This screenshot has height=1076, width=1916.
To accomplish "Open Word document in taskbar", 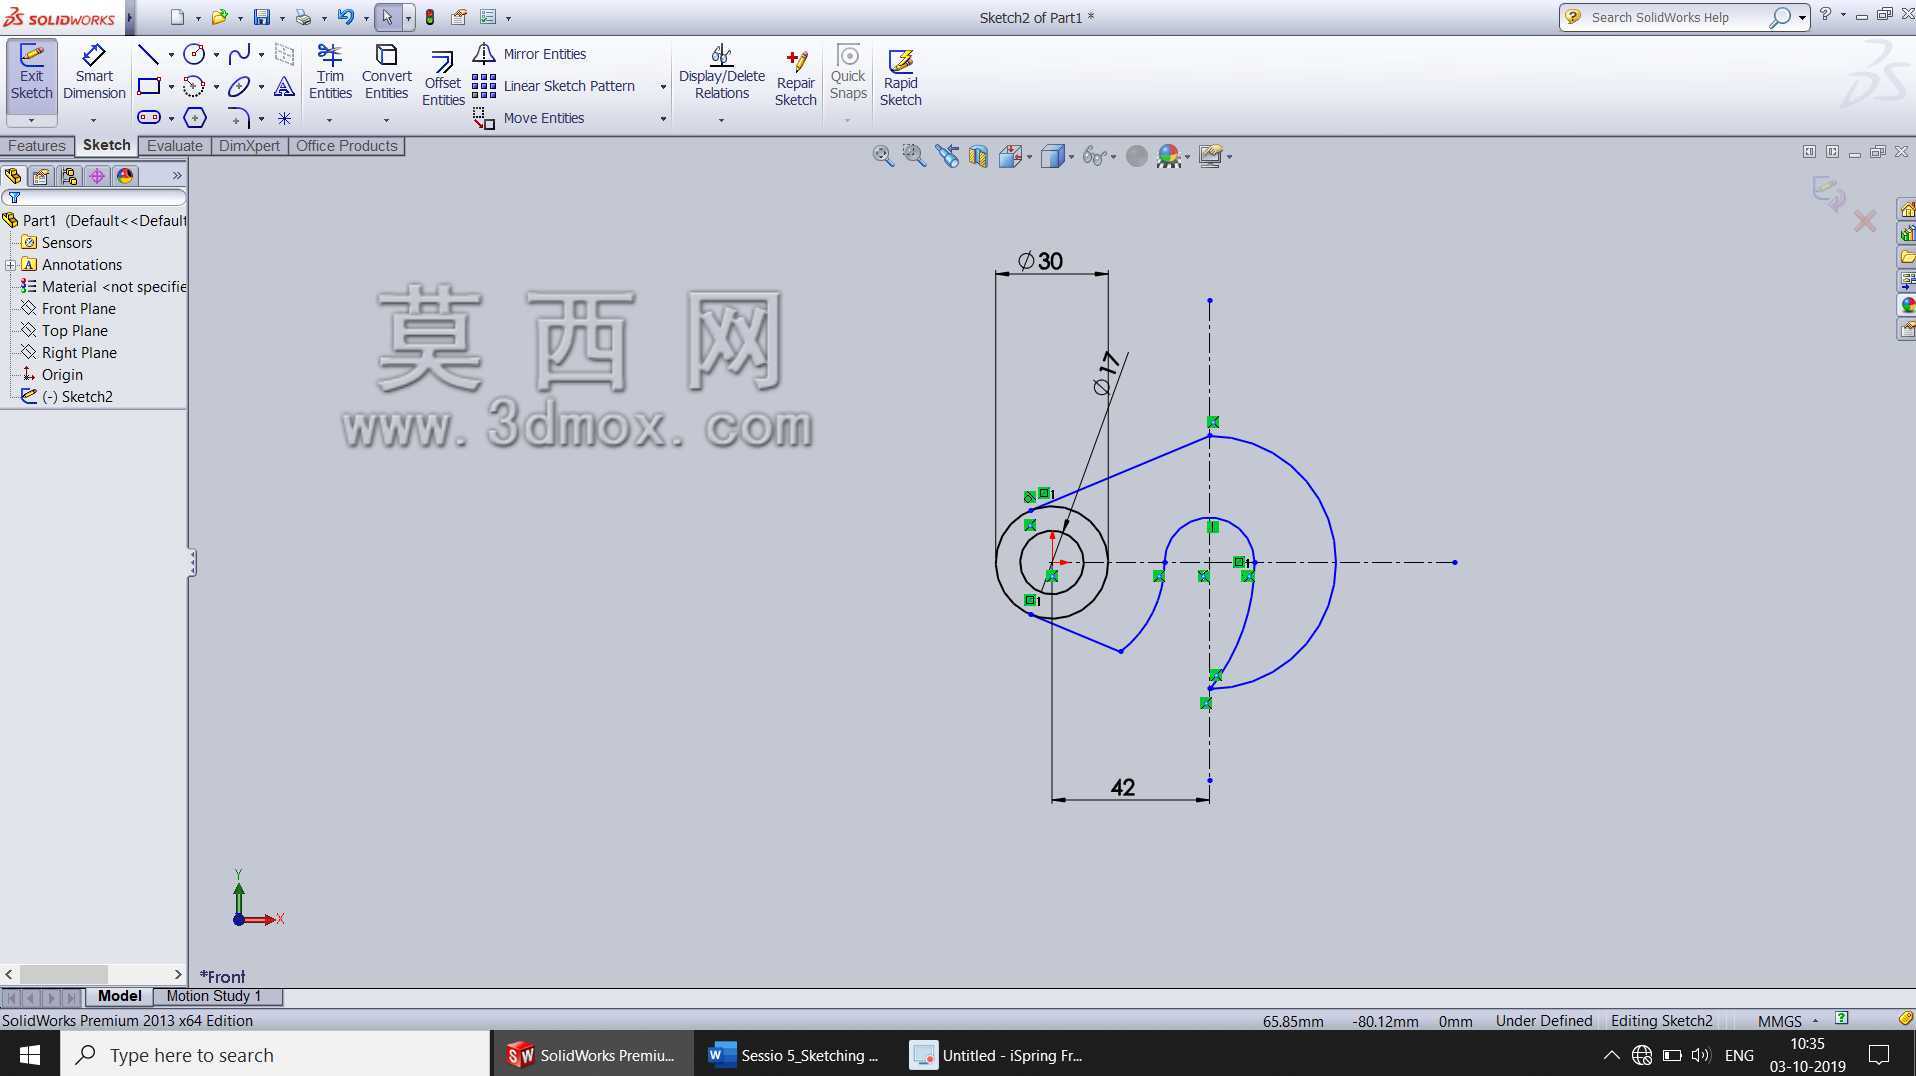I will [x=796, y=1054].
